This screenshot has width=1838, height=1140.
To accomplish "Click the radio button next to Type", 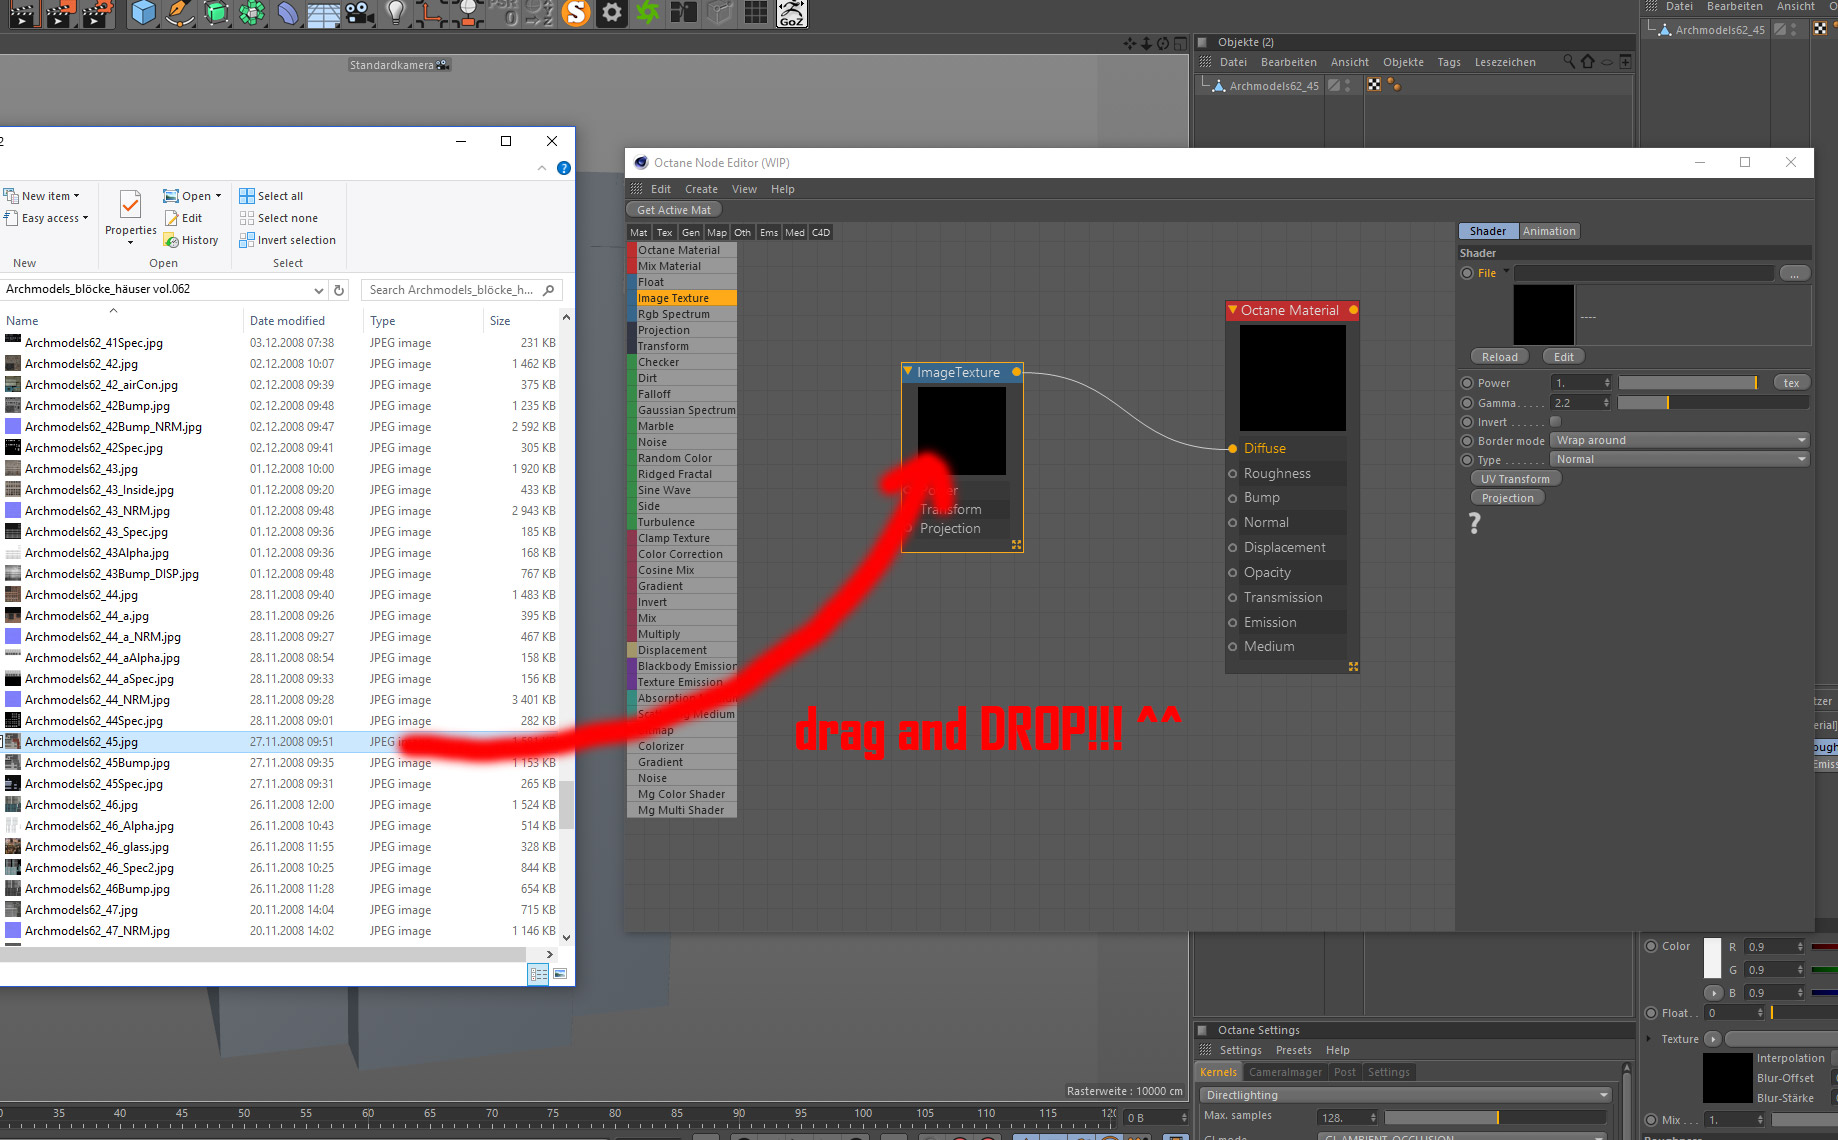I will [1467, 460].
